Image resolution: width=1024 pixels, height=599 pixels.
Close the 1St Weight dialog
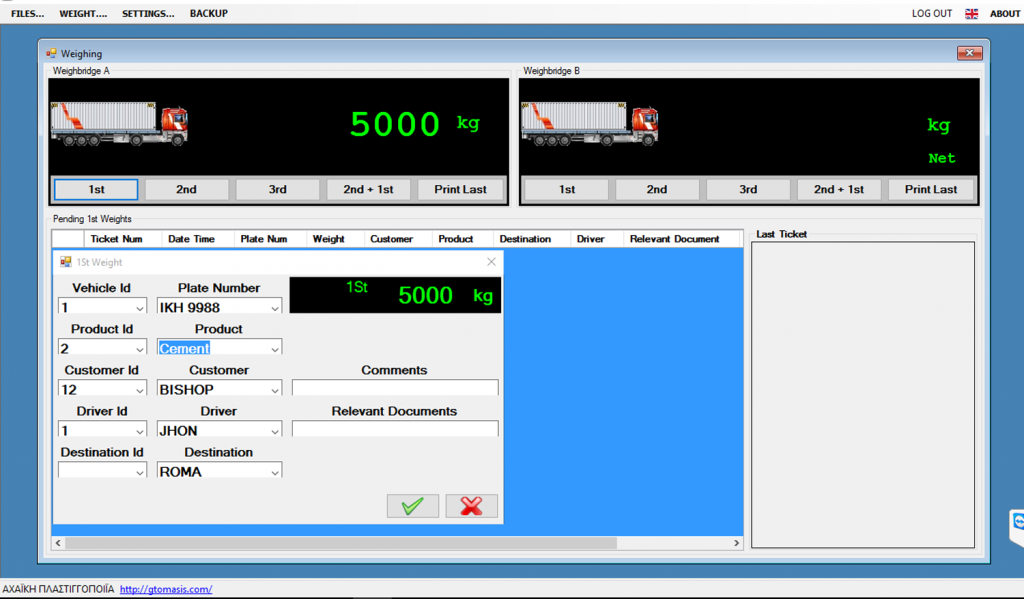pos(491,262)
